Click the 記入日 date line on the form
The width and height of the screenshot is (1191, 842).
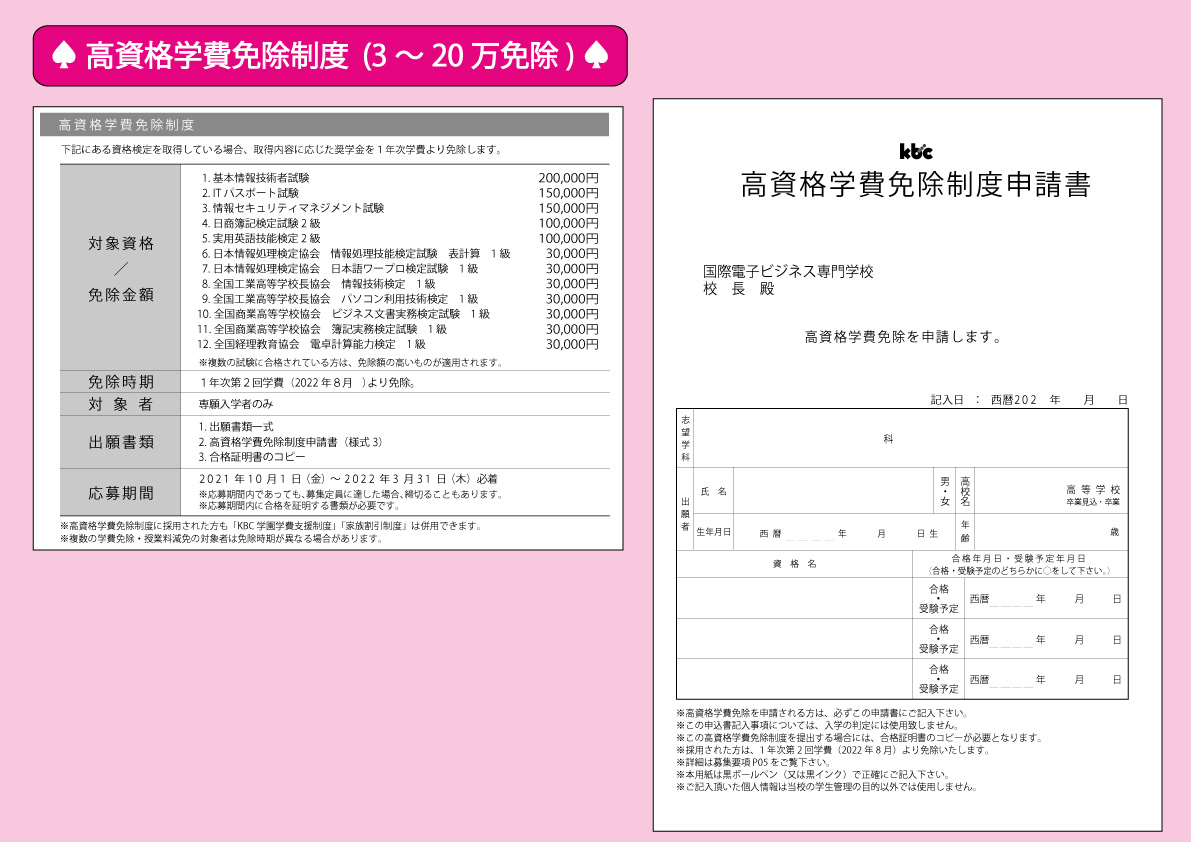tap(1029, 399)
